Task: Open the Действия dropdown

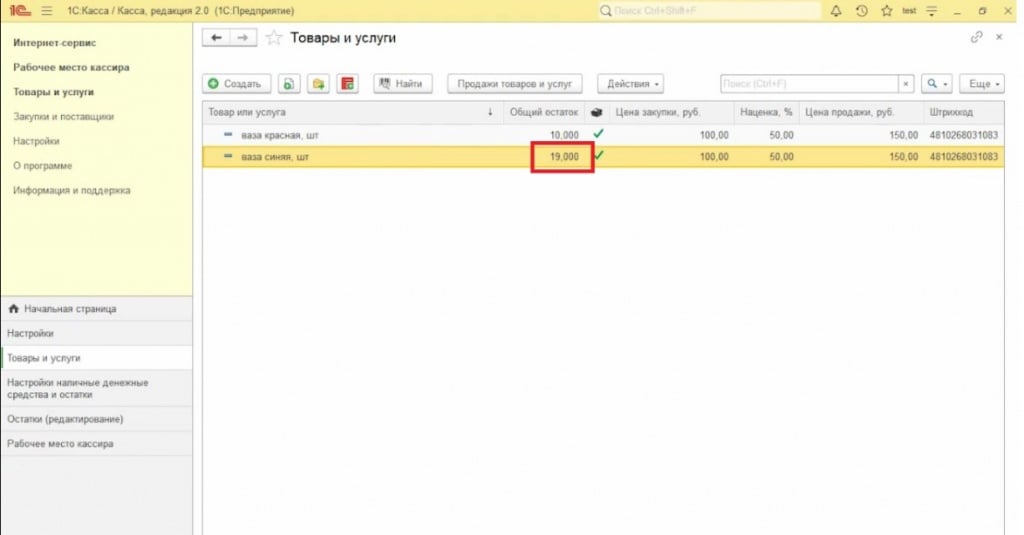Action: coord(630,84)
